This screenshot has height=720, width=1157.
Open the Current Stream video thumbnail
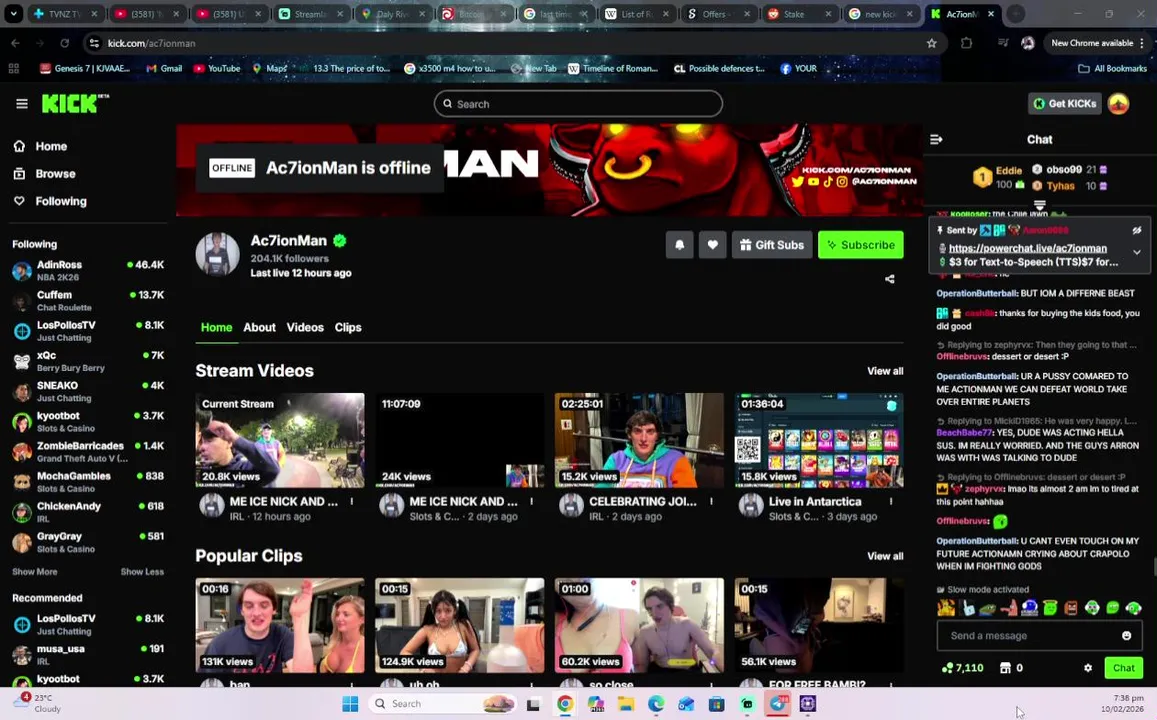pyautogui.click(x=280, y=440)
